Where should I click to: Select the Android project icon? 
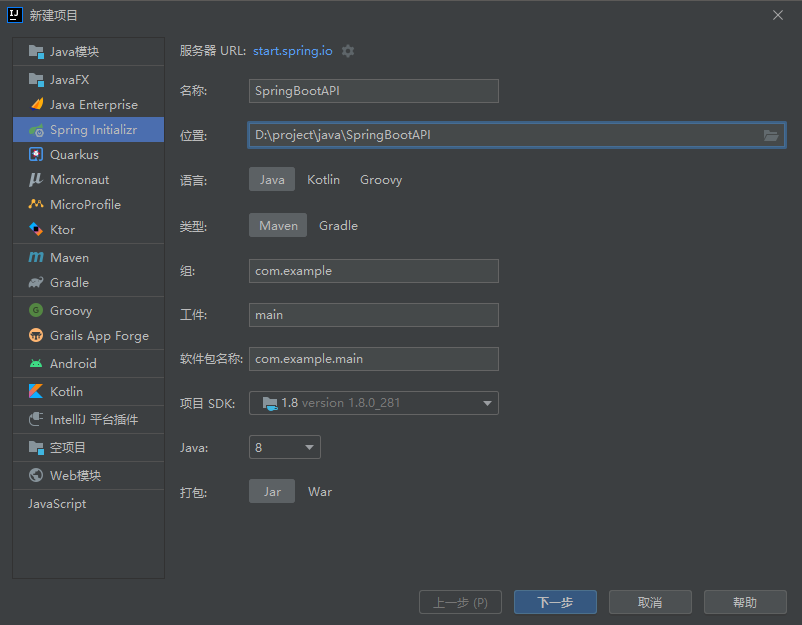(36, 363)
